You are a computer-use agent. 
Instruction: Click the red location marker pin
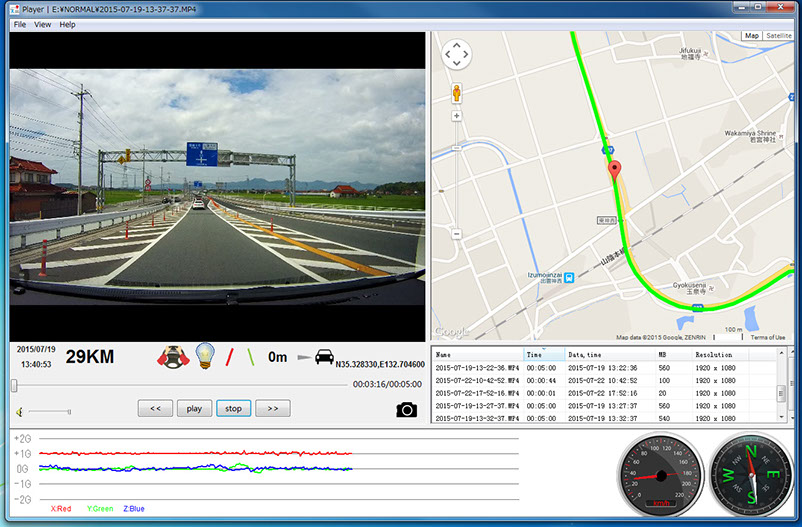(x=614, y=170)
